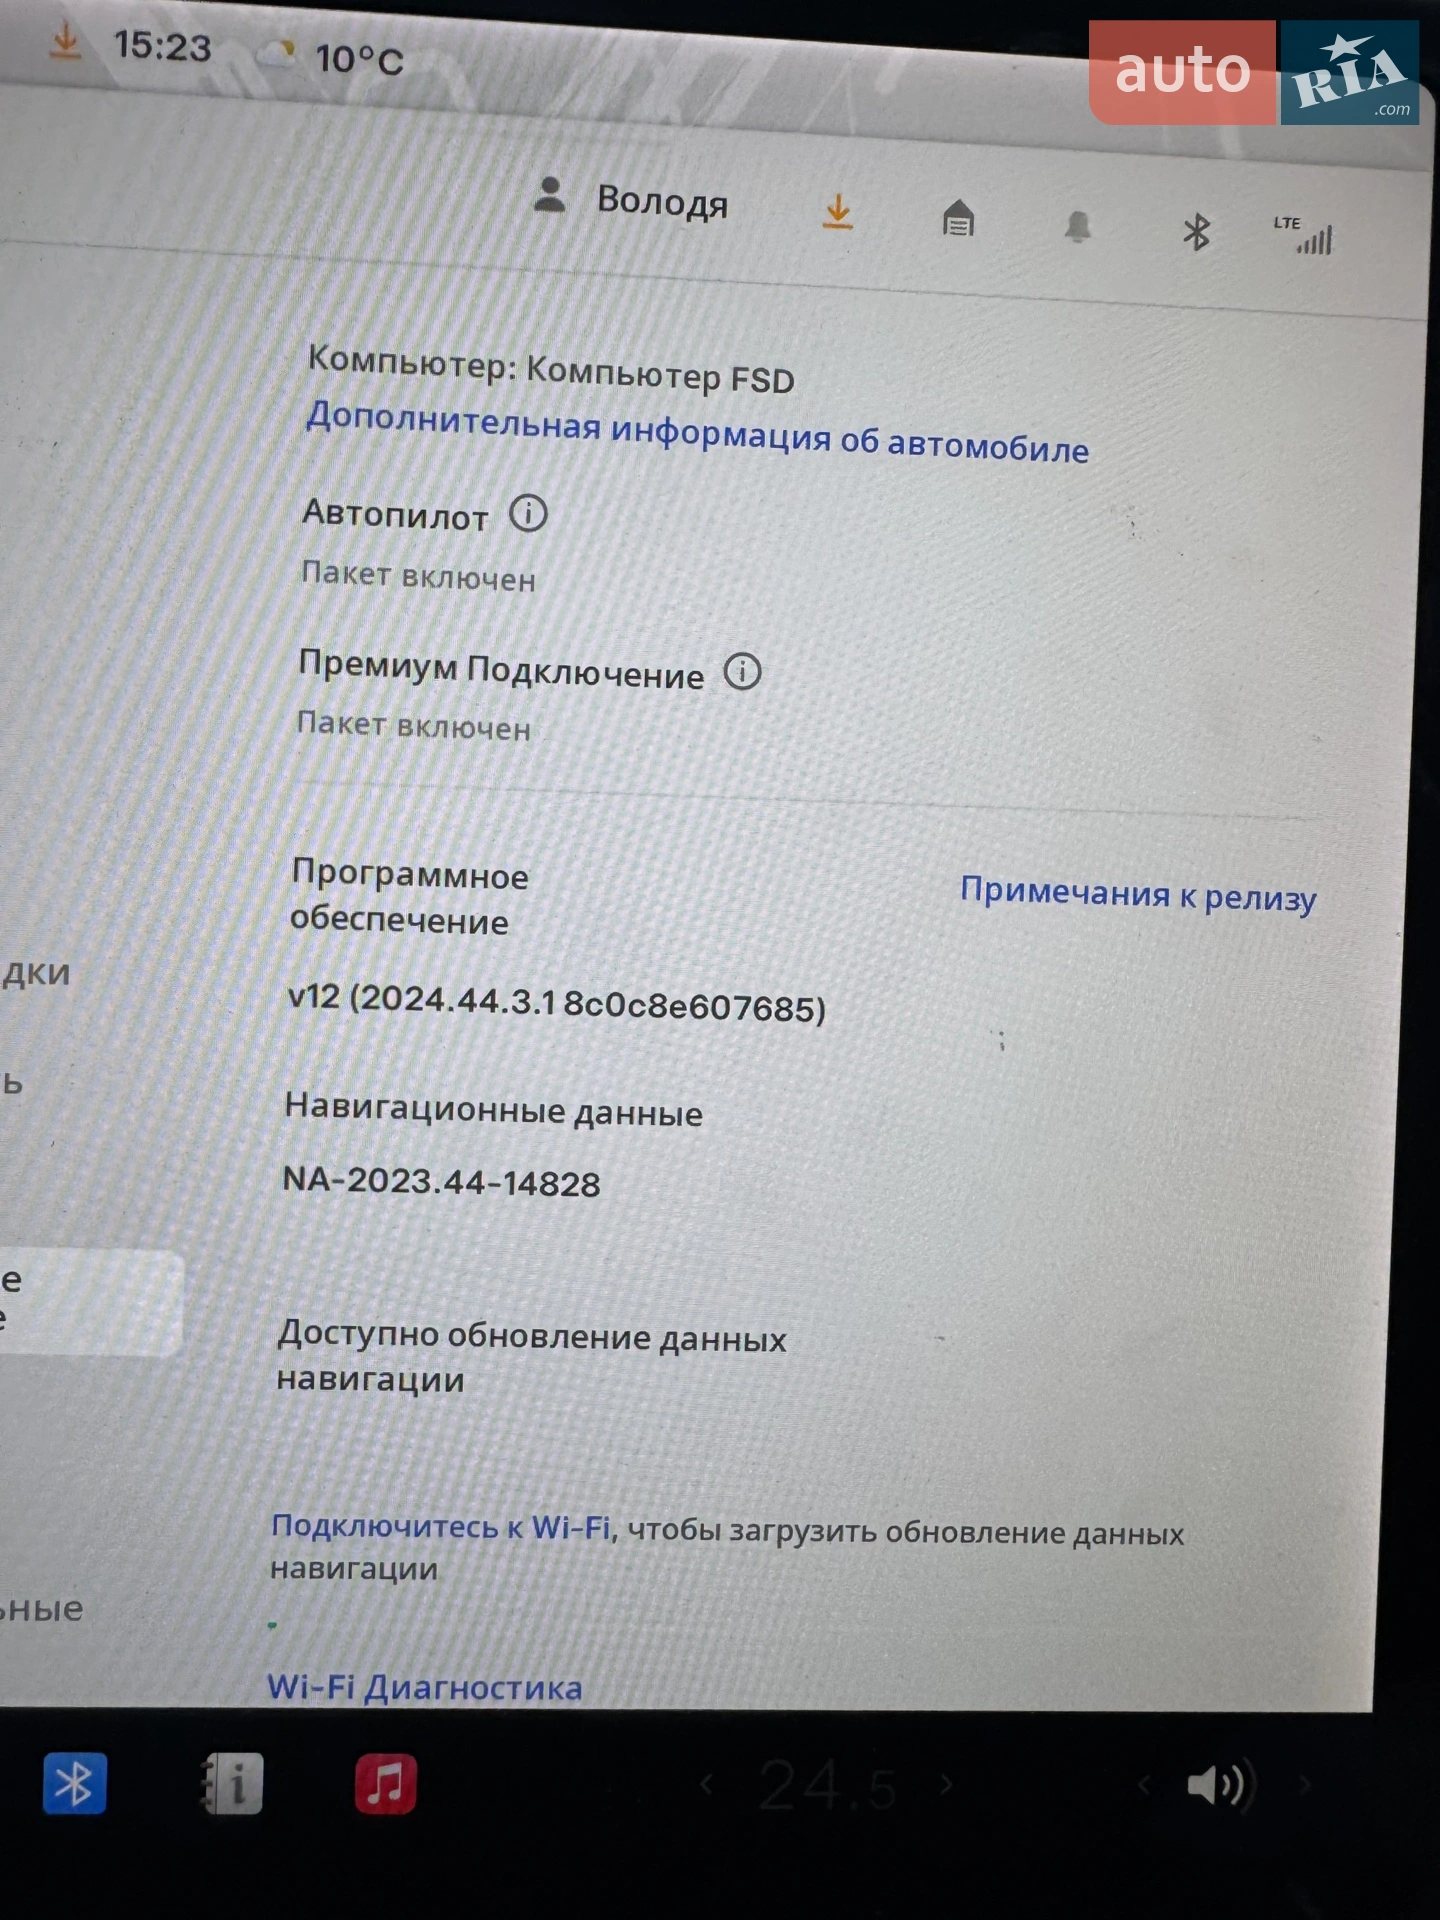Tap the Bluetooth icon in the header

(1196, 232)
